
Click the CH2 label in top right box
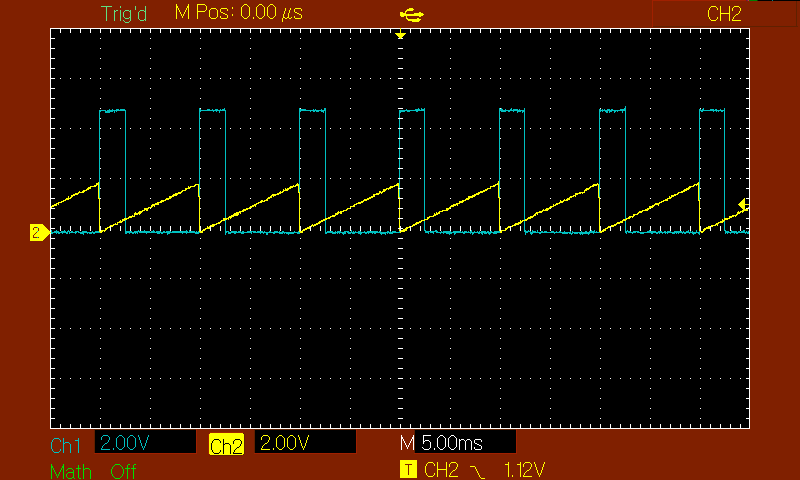(724, 14)
